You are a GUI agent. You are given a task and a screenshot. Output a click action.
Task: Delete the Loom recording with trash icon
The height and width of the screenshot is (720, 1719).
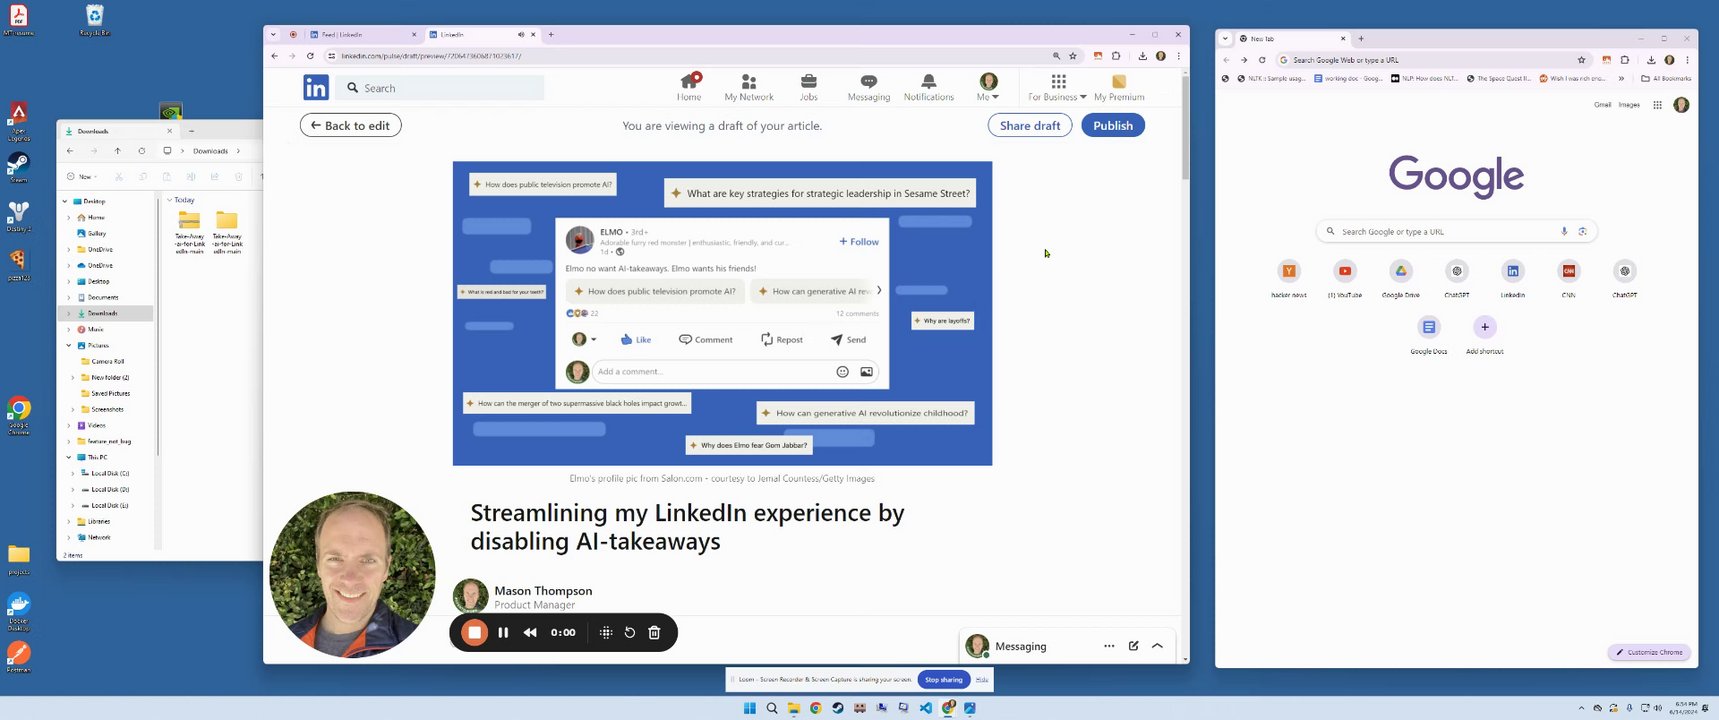point(654,632)
